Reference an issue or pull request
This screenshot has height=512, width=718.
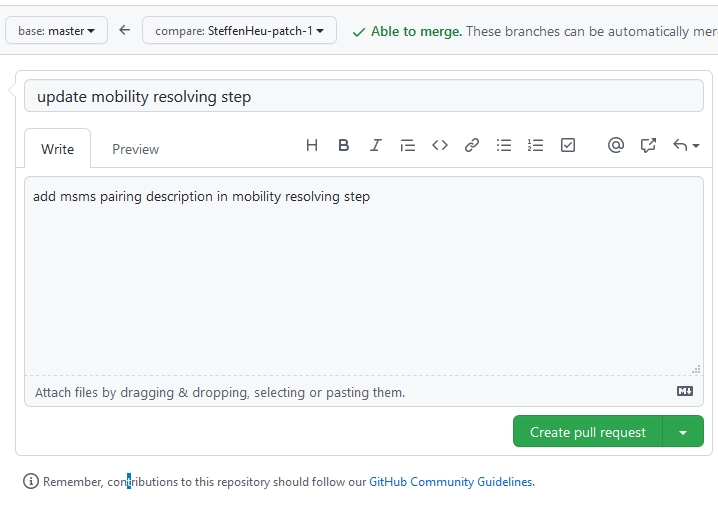pyautogui.click(x=648, y=146)
